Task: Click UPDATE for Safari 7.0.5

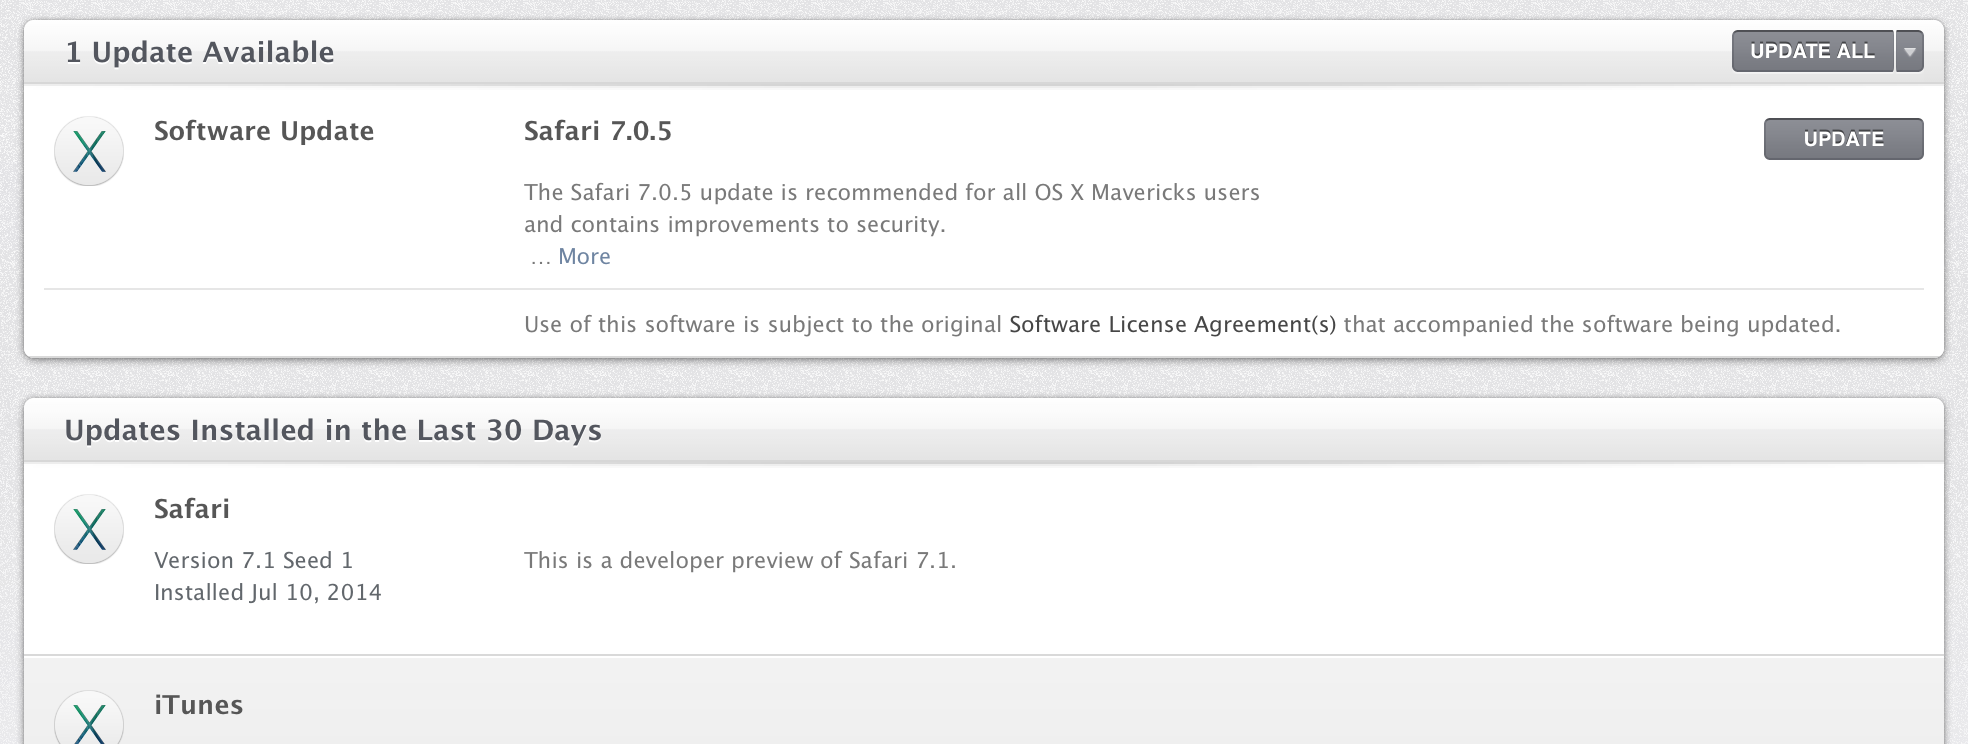Action: pos(1843,139)
